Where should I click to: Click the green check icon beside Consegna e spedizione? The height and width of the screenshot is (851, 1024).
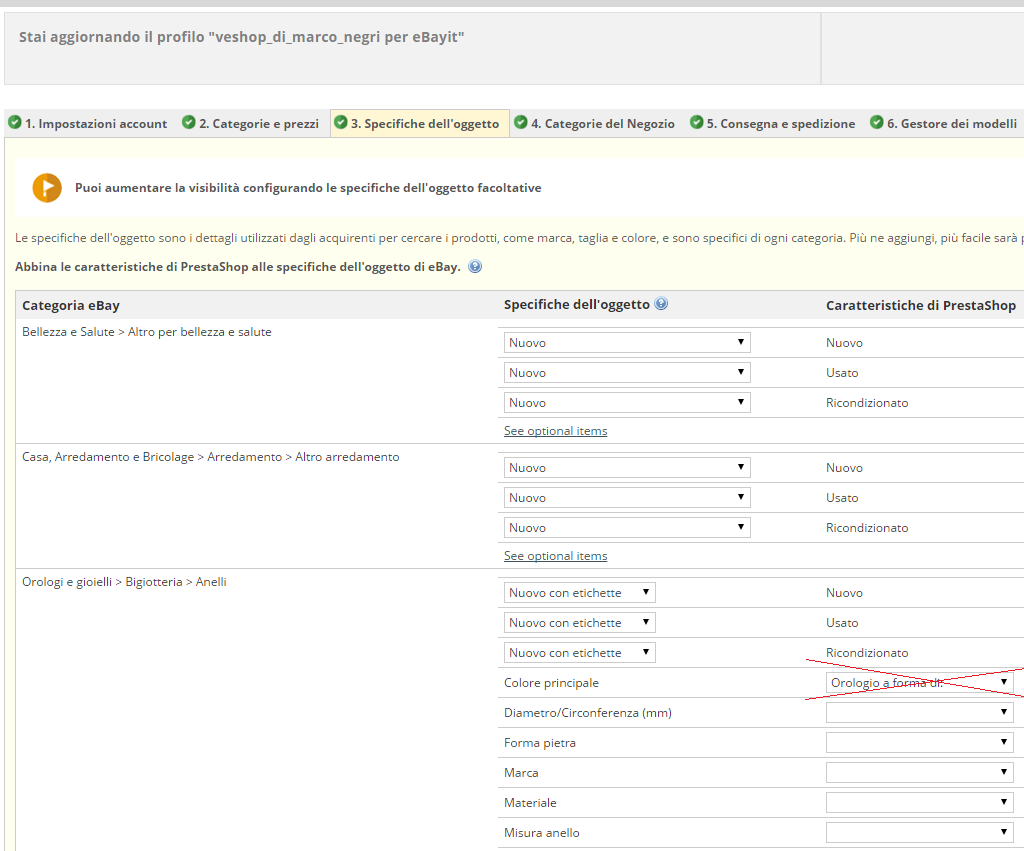click(x=697, y=122)
